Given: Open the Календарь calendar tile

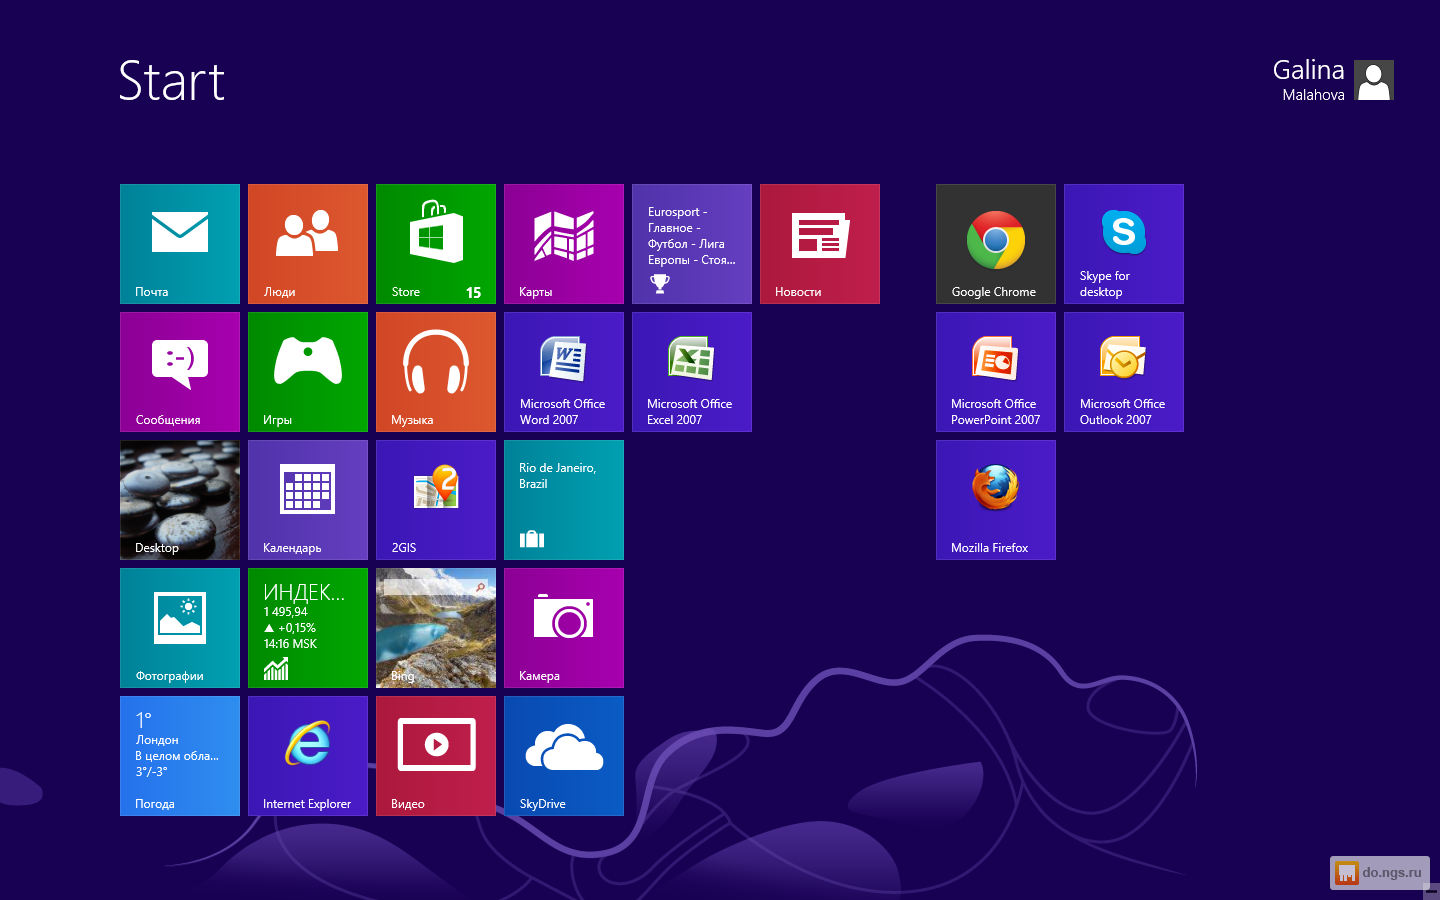Looking at the screenshot, I should click(308, 500).
